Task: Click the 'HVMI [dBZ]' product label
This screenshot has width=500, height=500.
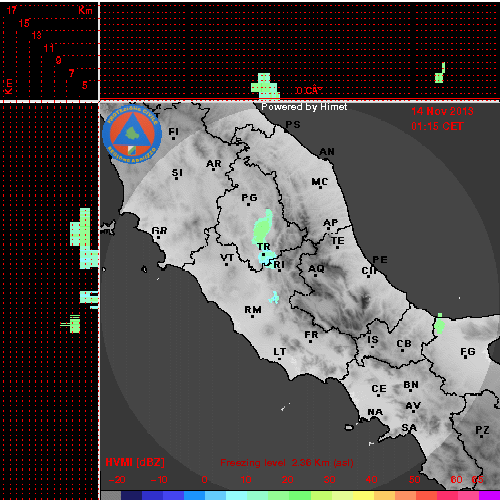Action: coord(135,462)
